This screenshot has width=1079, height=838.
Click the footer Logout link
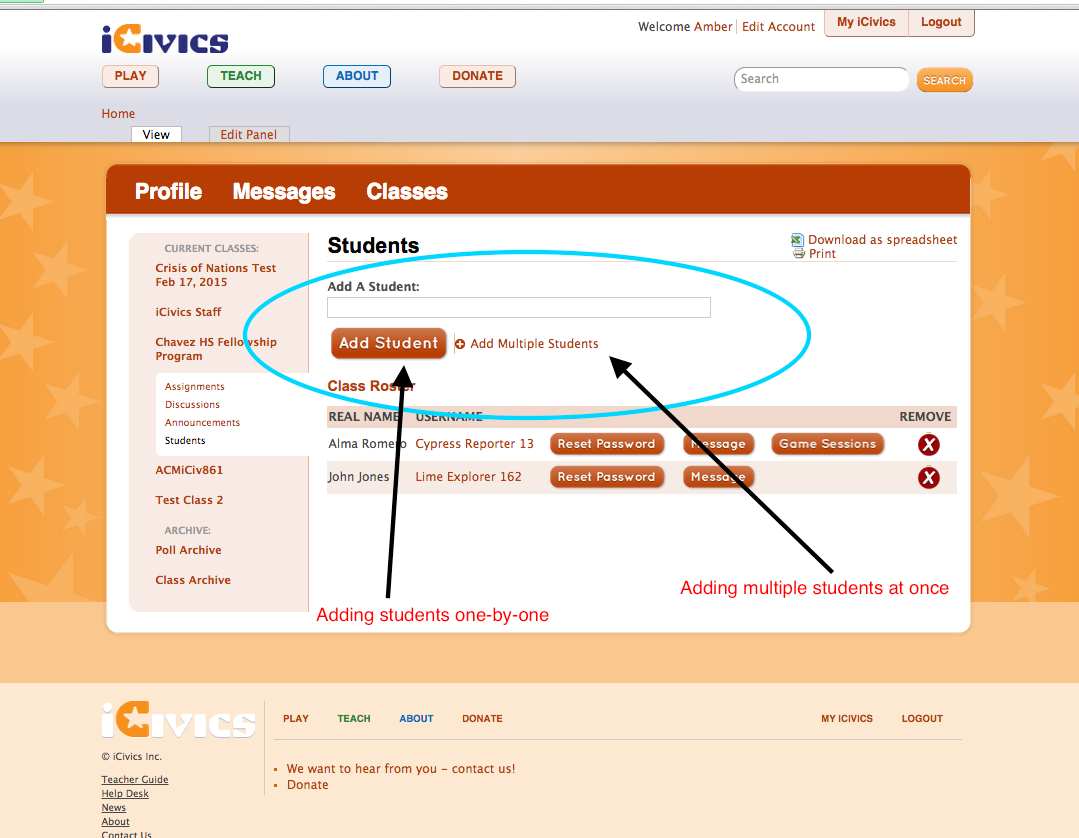click(x=922, y=718)
